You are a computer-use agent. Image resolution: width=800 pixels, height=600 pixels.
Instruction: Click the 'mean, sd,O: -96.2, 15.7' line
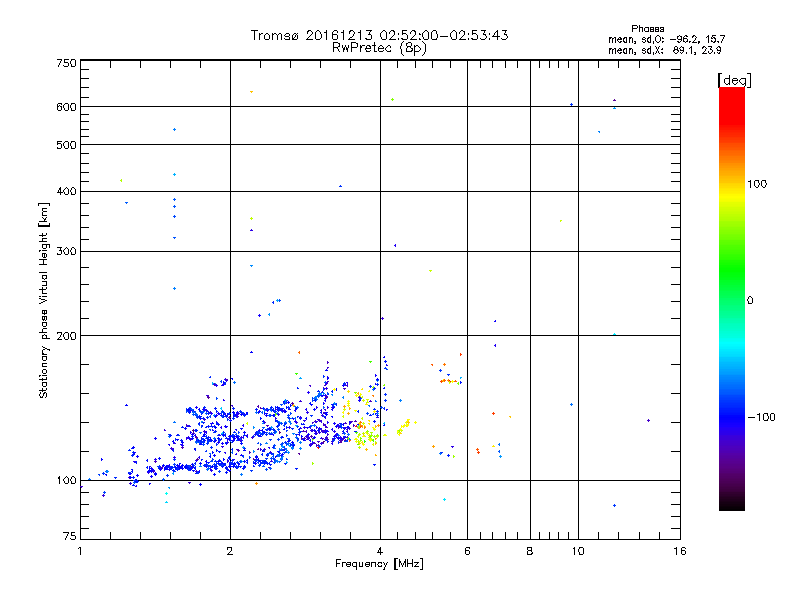point(666,39)
